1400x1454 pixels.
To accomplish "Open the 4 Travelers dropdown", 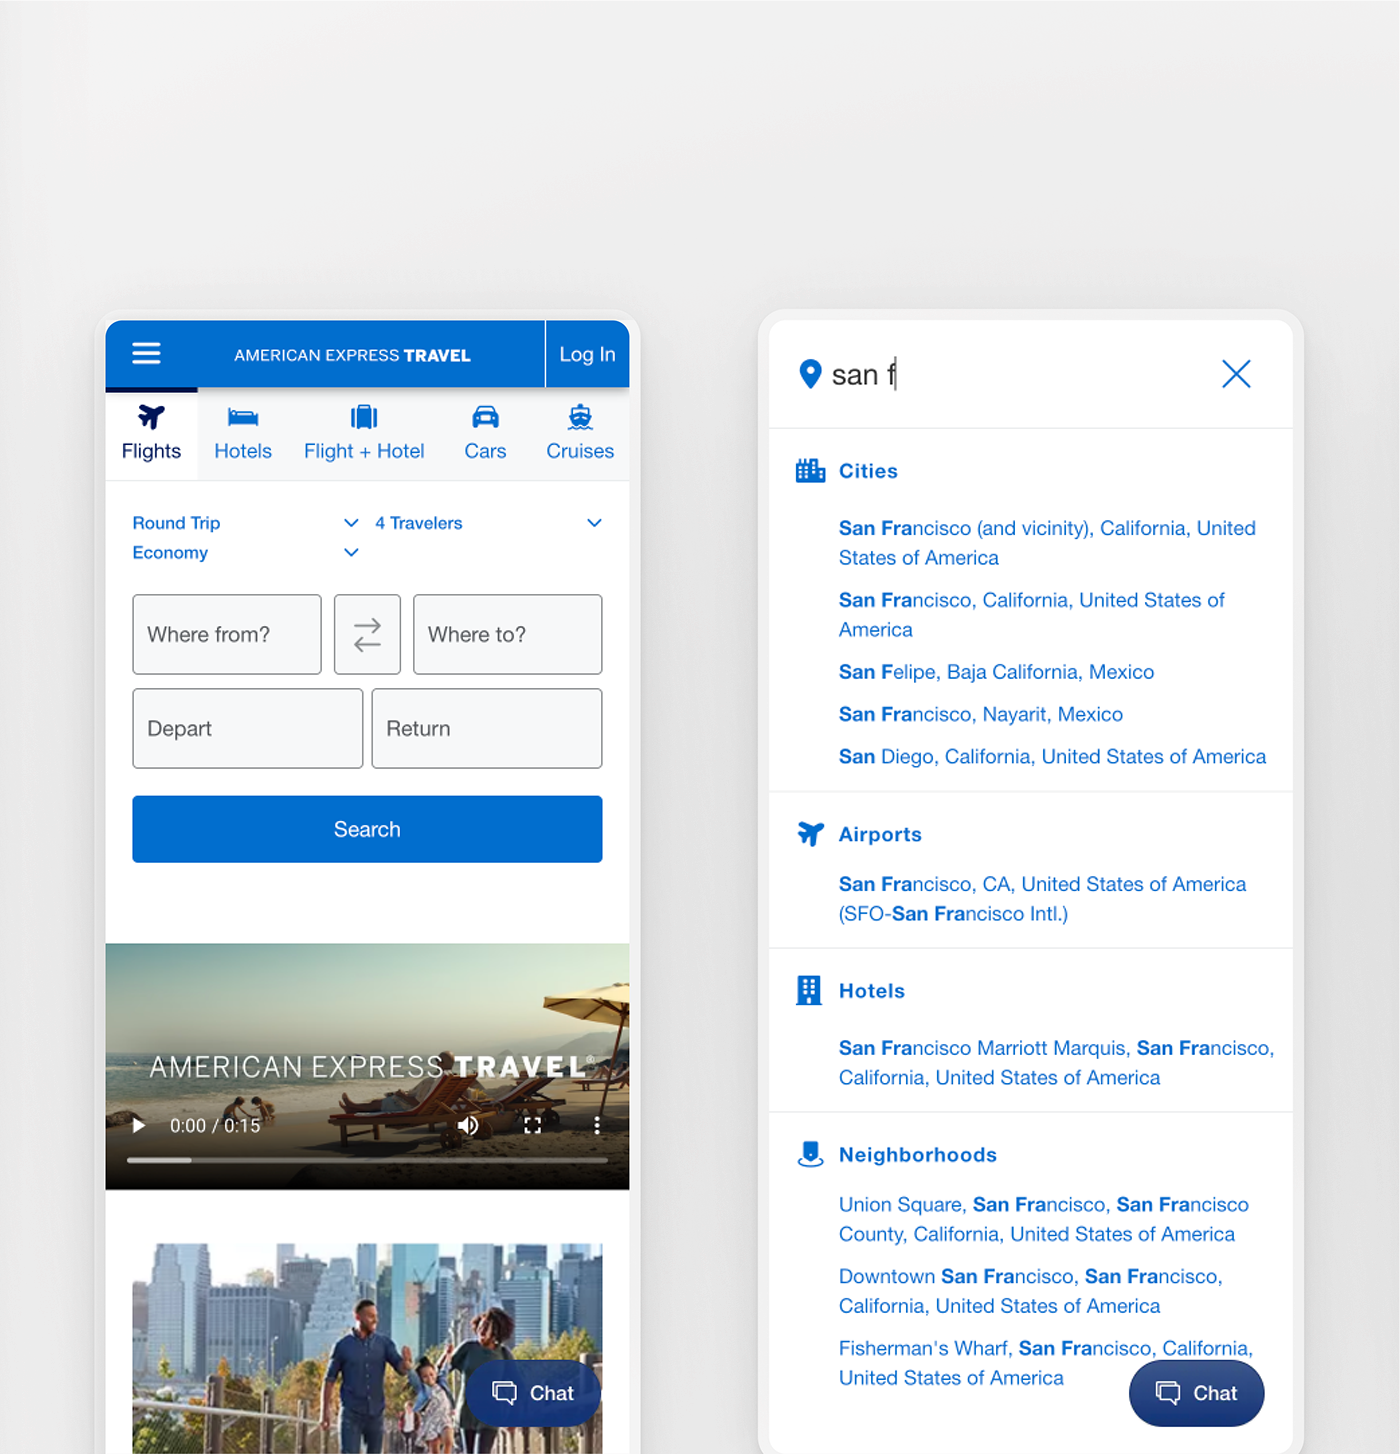I will (x=488, y=523).
